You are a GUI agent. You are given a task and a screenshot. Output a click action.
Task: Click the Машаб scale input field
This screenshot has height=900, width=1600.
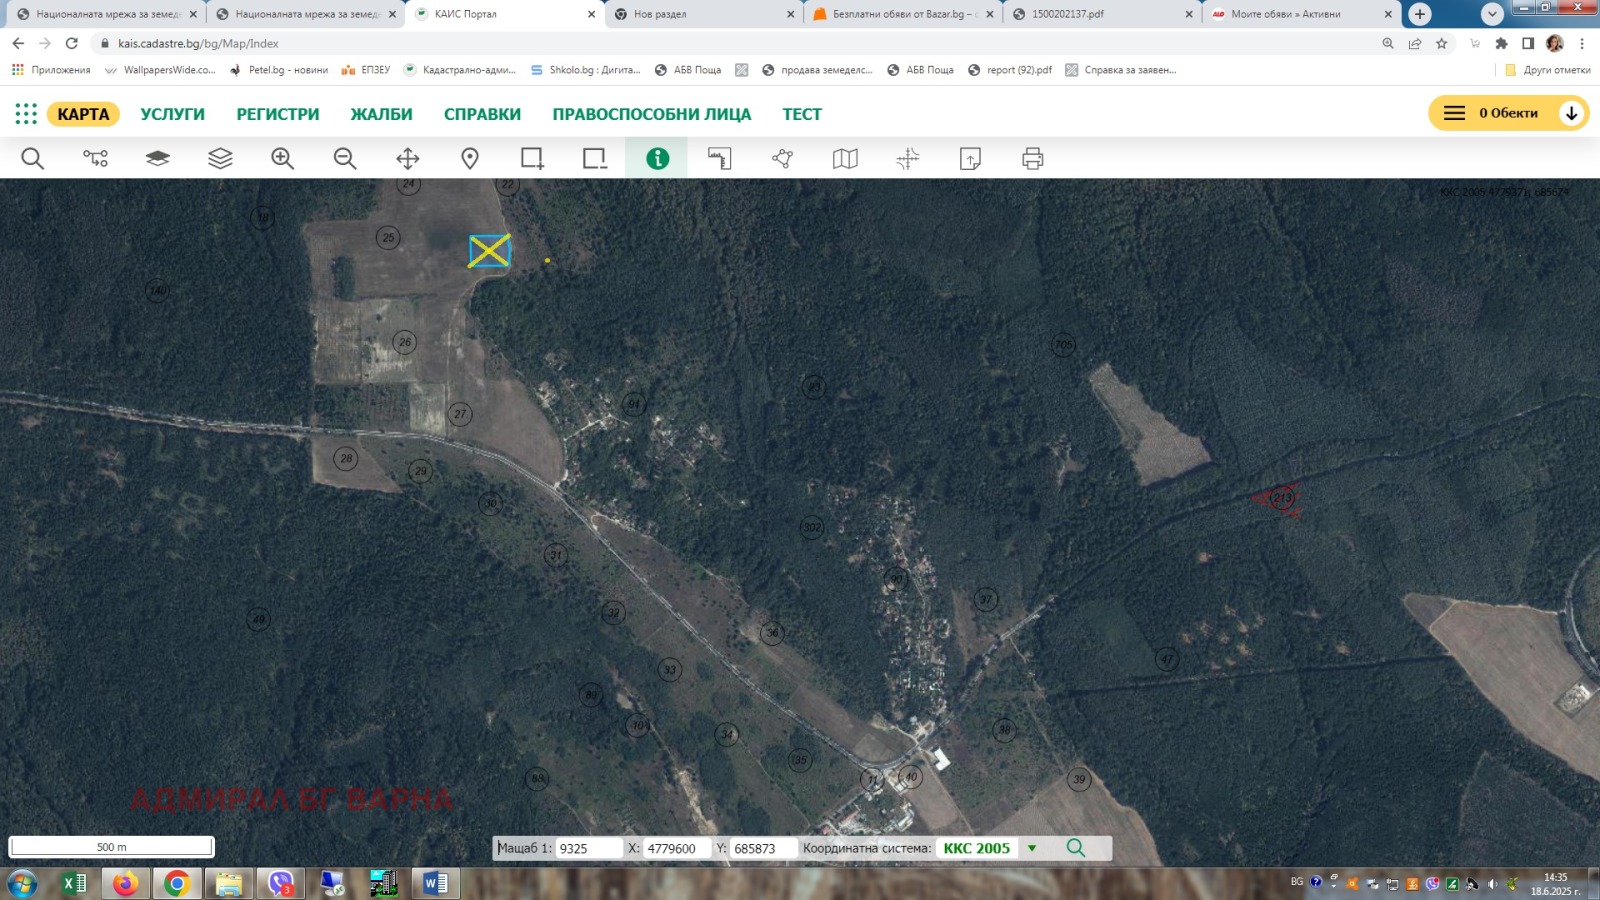[x=588, y=848]
